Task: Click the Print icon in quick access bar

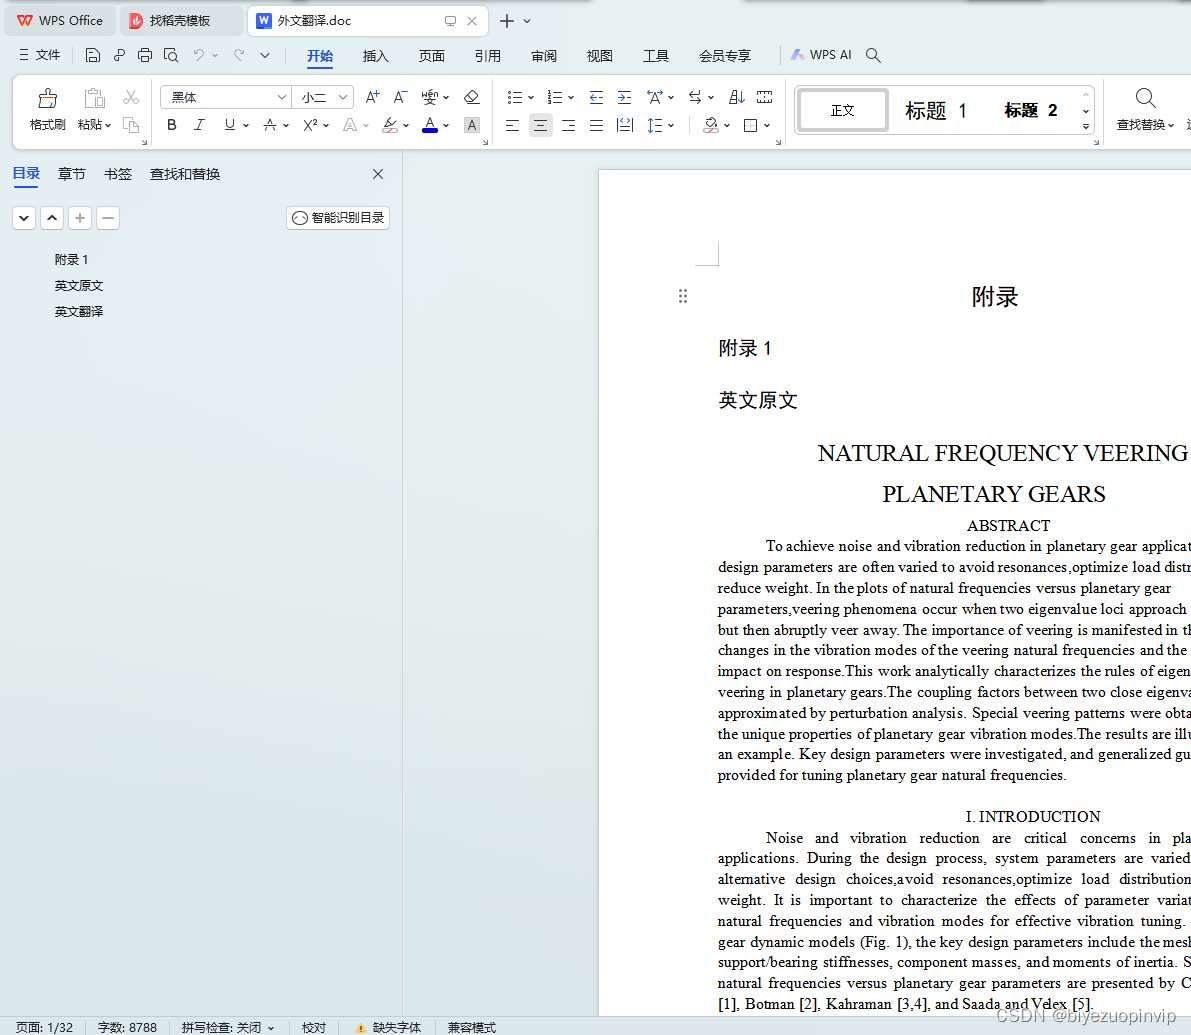Action: click(144, 55)
